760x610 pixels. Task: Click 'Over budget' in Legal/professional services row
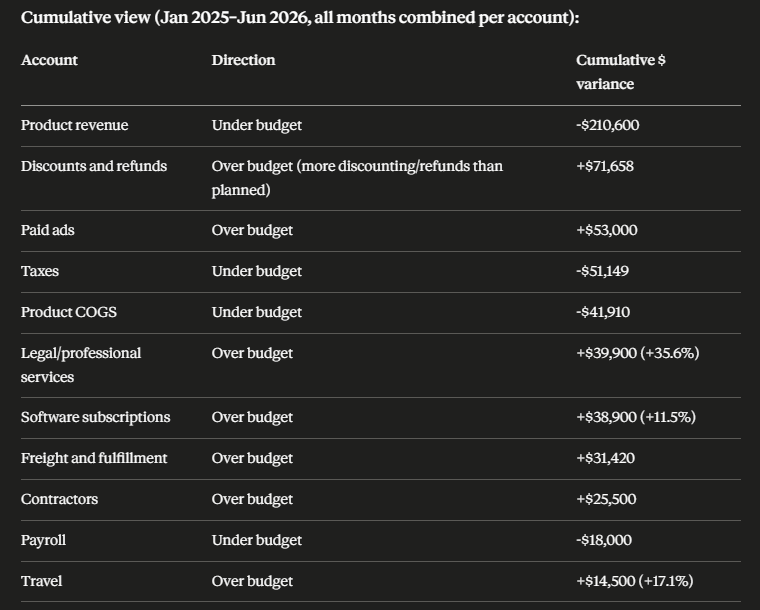(x=252, y=354)
